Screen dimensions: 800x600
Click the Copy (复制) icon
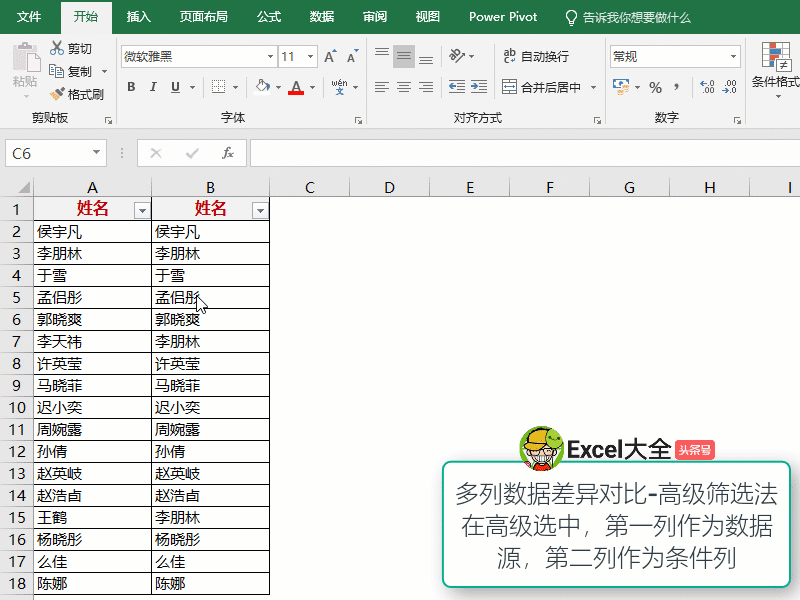coord(56,71)
